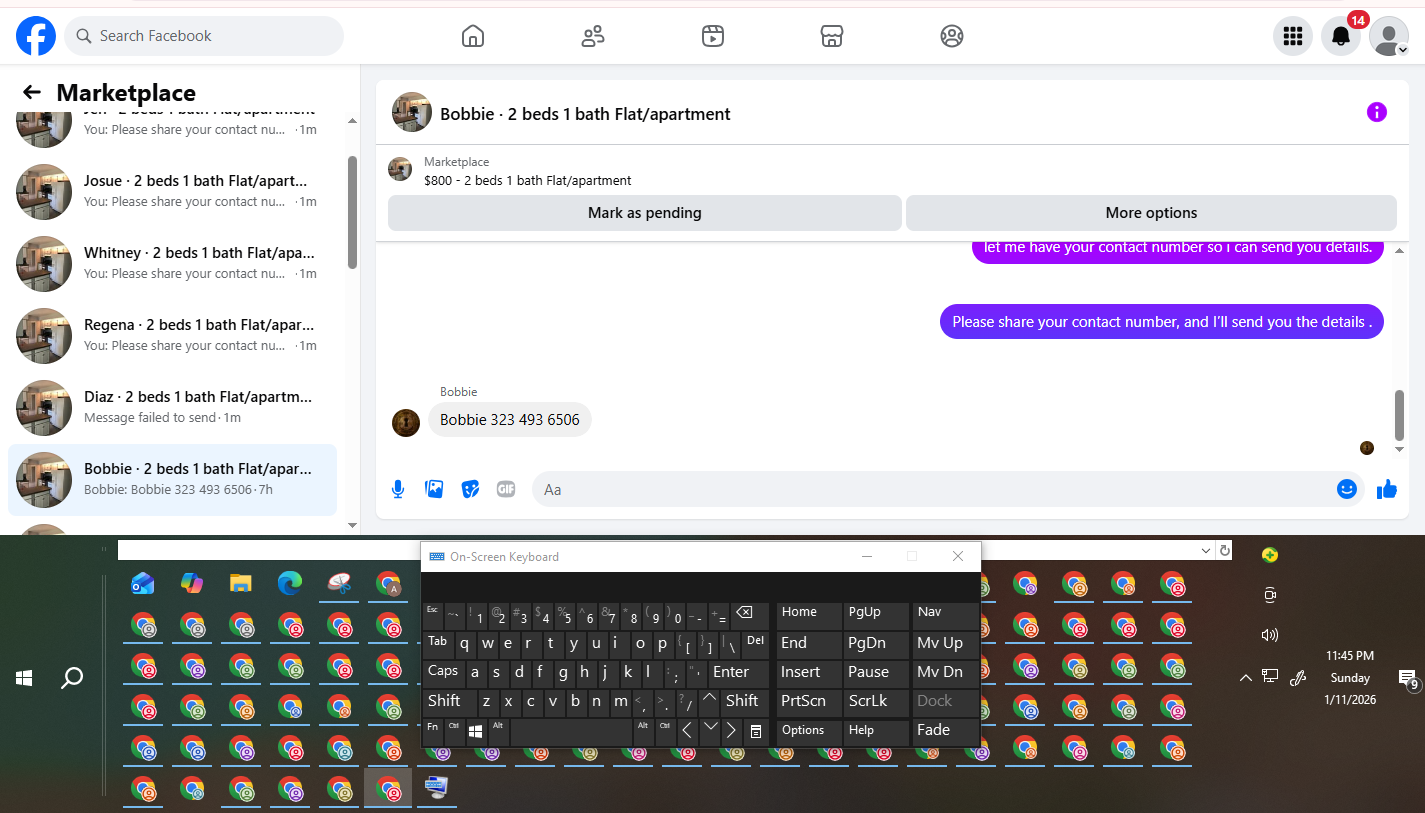Click the Windows logo key on On-Screen Keyboard
Image resolution: width=1425 pixels, height=813 pixels.
tap(476, 731)
